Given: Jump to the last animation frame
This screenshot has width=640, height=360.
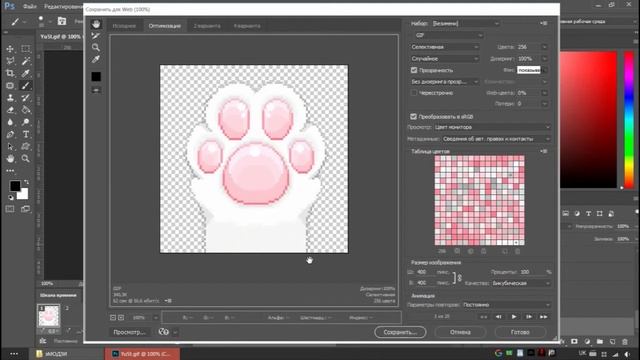Looking at the screenshot, I should [x=544, y=317].
